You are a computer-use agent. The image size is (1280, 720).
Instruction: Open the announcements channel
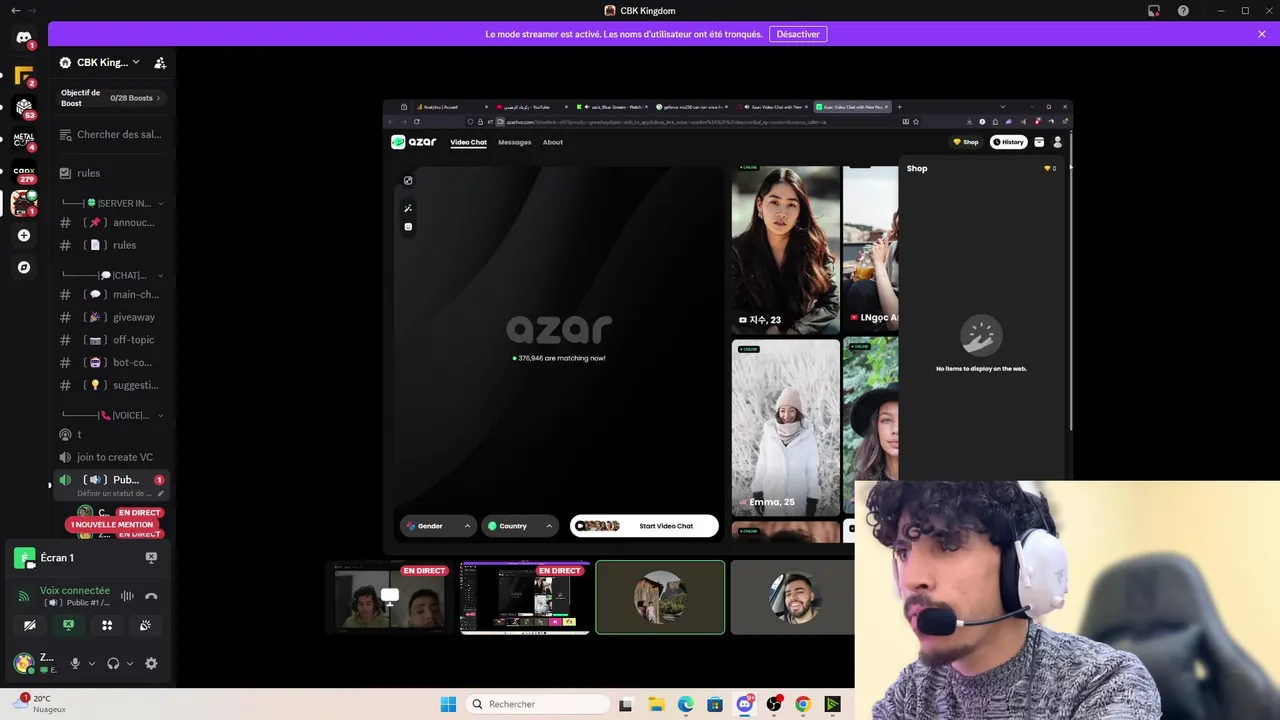(x=112, y=222)
